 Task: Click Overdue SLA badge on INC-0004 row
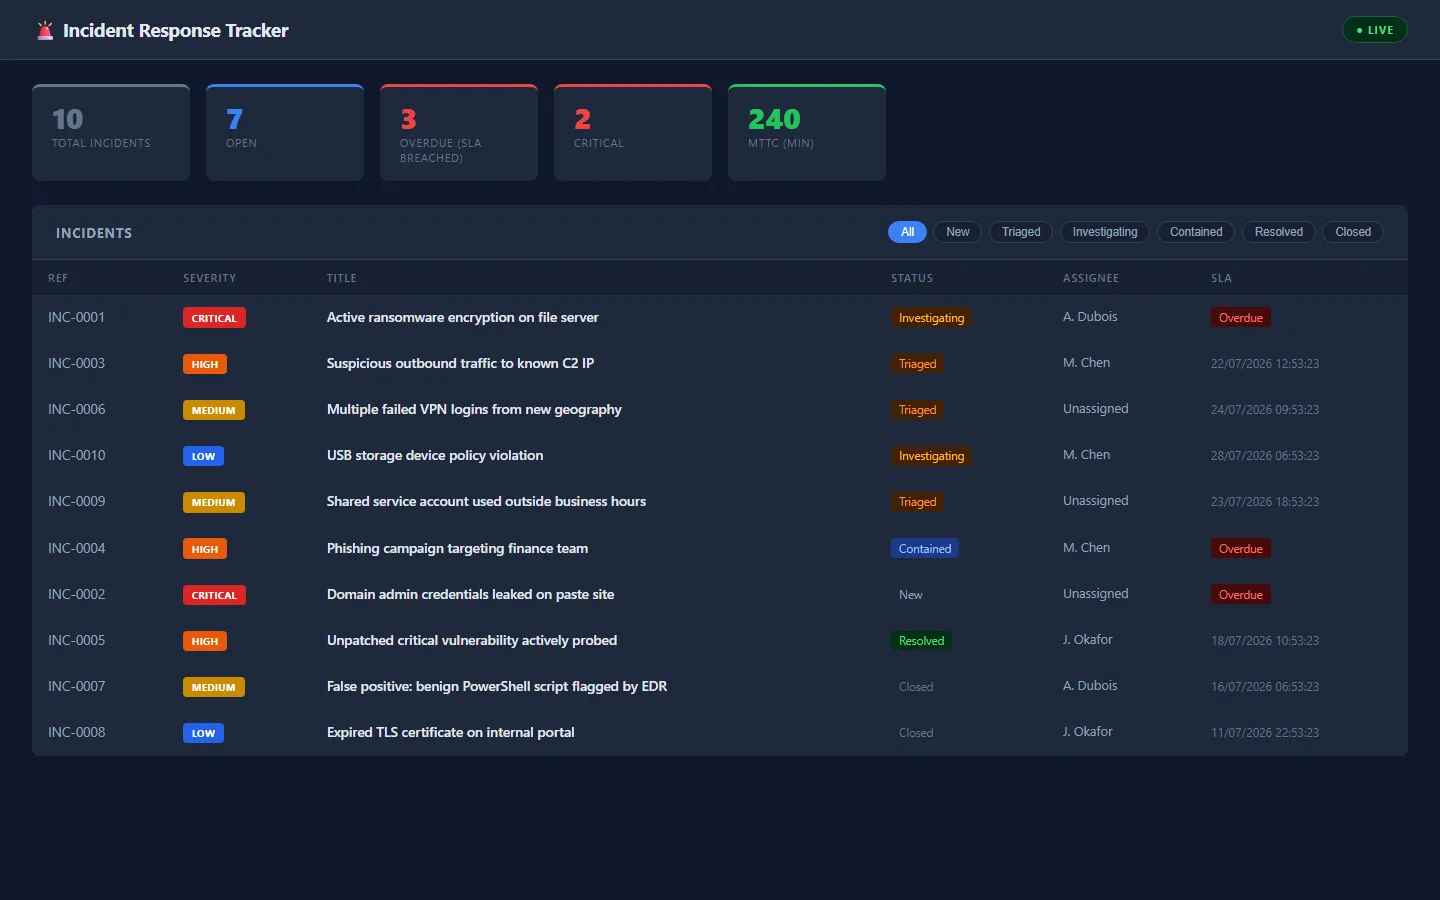pos(1241,549)
